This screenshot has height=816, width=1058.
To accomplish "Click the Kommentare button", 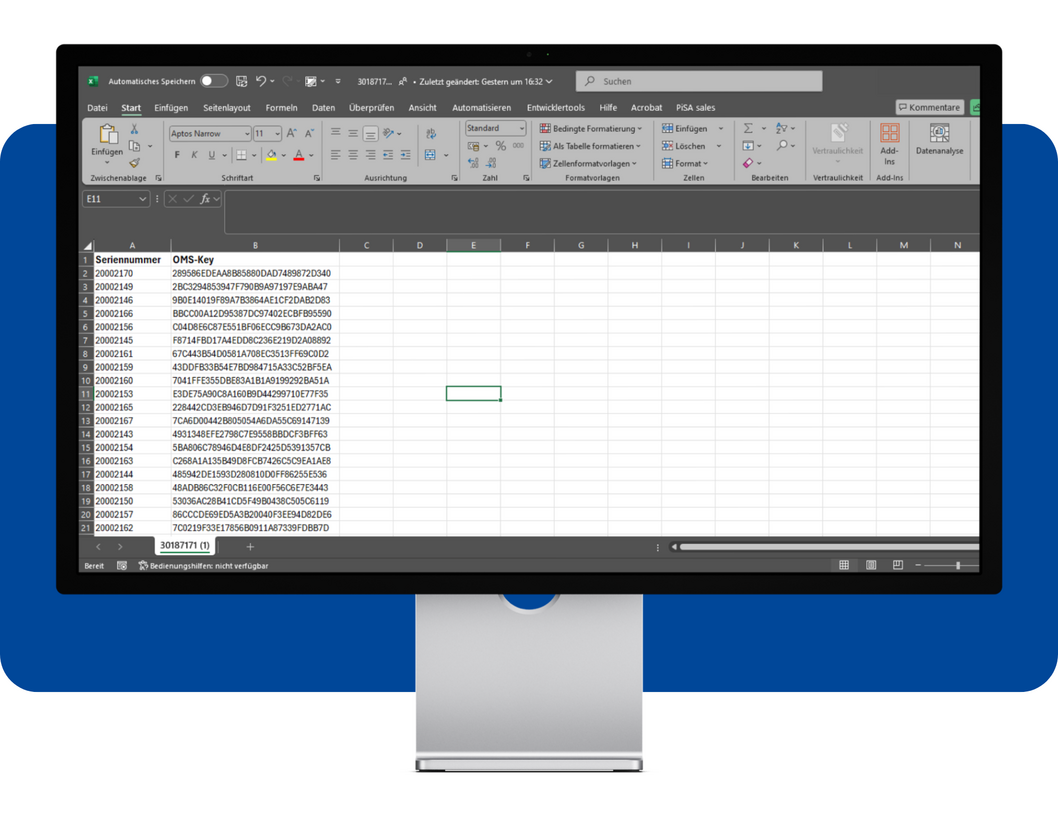I will pos(929,107).
